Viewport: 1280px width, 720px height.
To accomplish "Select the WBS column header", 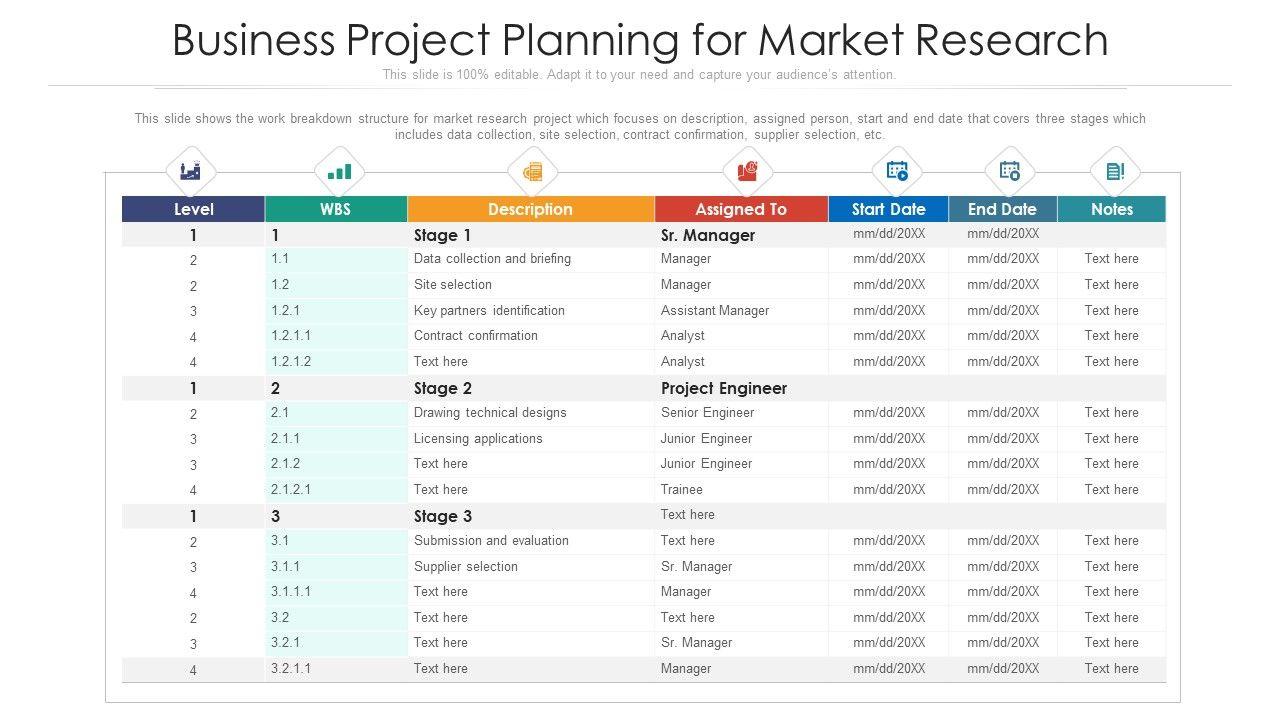I will point(336,209).
